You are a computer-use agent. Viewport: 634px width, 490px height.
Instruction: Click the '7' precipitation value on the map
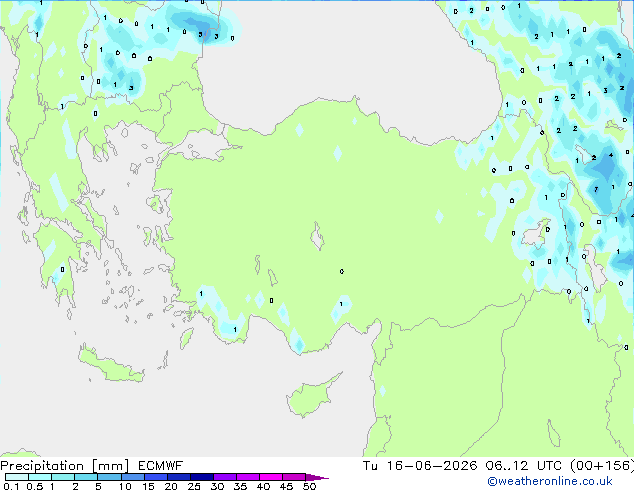(x=596, y=190)
